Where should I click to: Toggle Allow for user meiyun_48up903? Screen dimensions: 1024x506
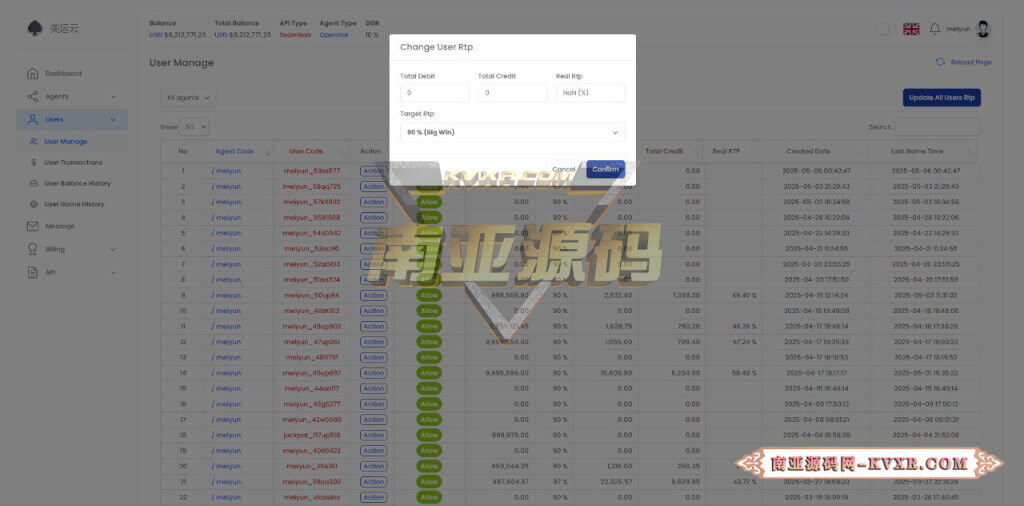pyautogui.click(x=429, y=326)
